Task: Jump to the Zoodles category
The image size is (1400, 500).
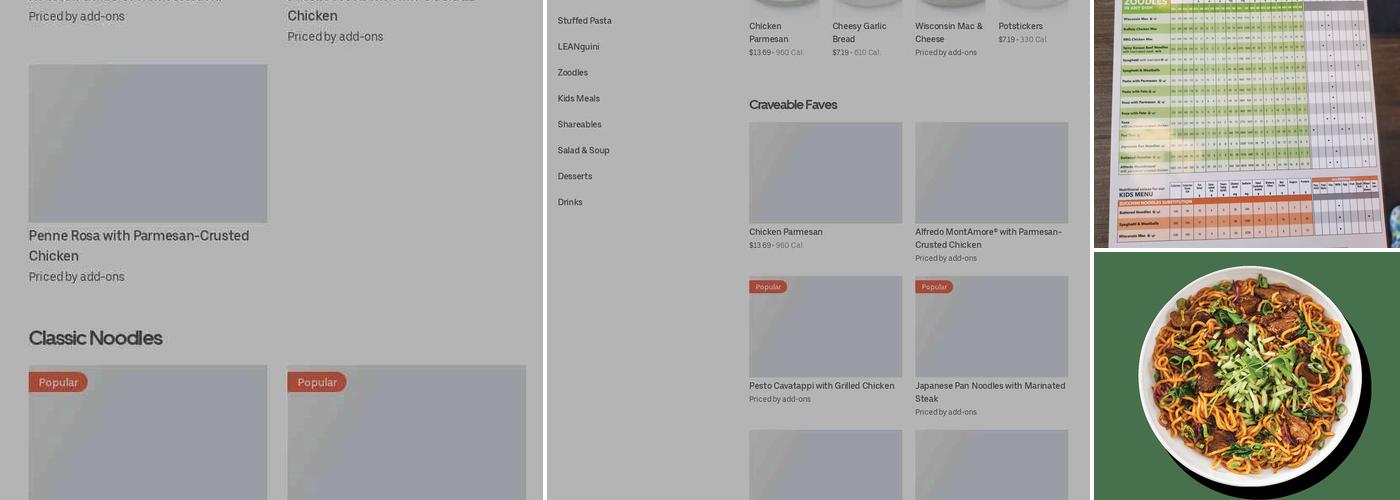Action: click(573, 73)
